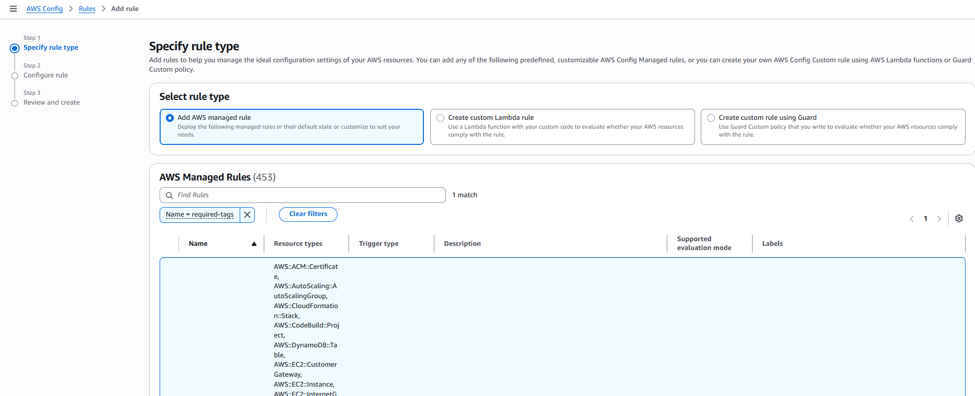Select page 1 in pagination
The width and height of the screenshot is (975, 396).
point(925,219)
